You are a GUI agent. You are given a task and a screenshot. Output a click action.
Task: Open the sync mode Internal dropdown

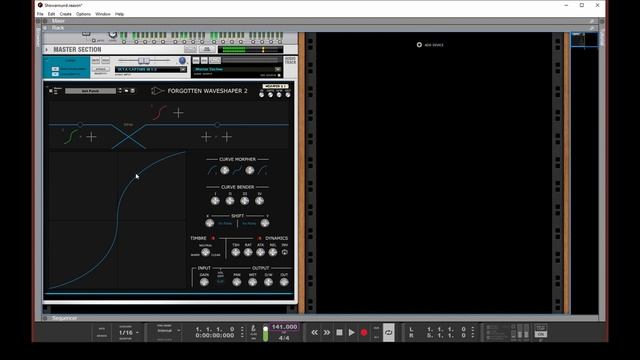pyautogui.click(x=168, y=331)
